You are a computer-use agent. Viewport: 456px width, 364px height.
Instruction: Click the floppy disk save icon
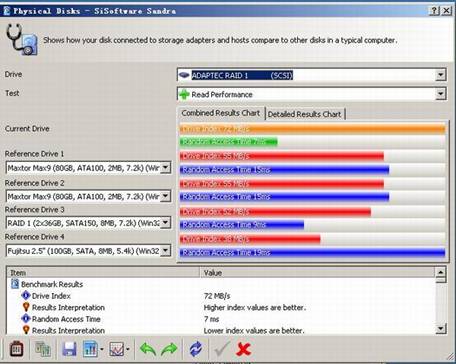click(69, 349)
